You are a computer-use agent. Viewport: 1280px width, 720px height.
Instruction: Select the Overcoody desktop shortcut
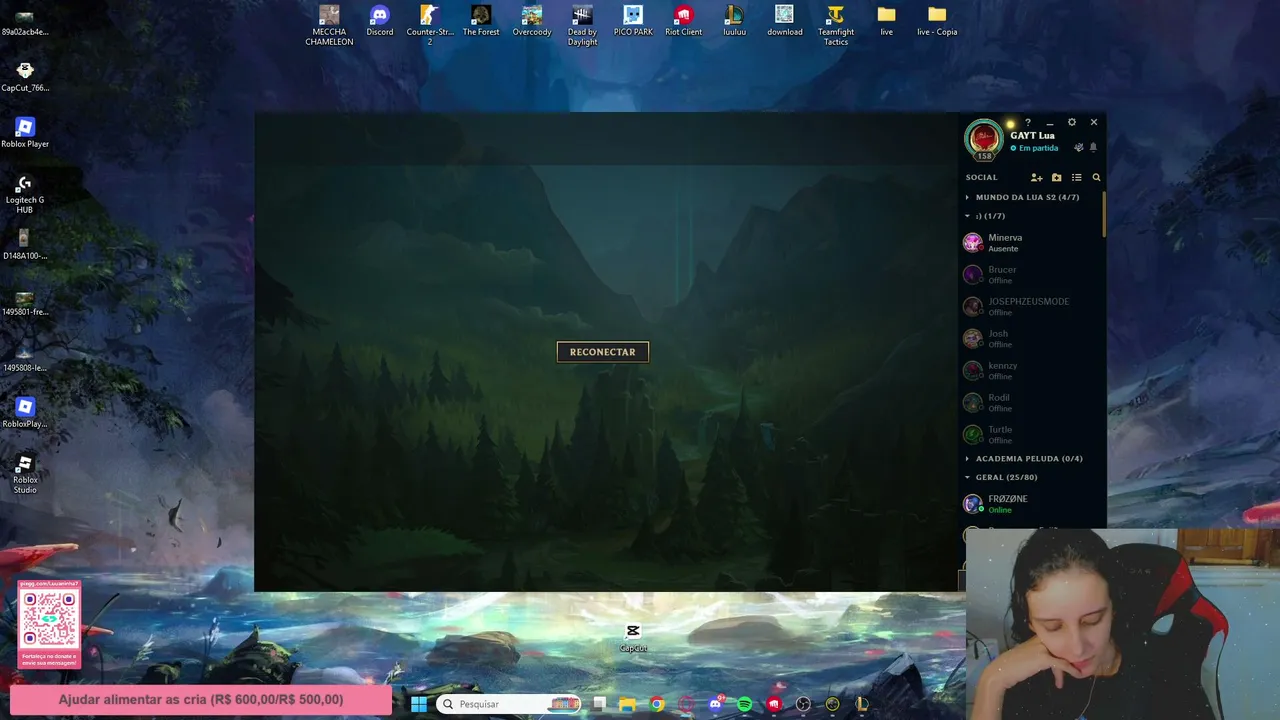click(532, 21)
